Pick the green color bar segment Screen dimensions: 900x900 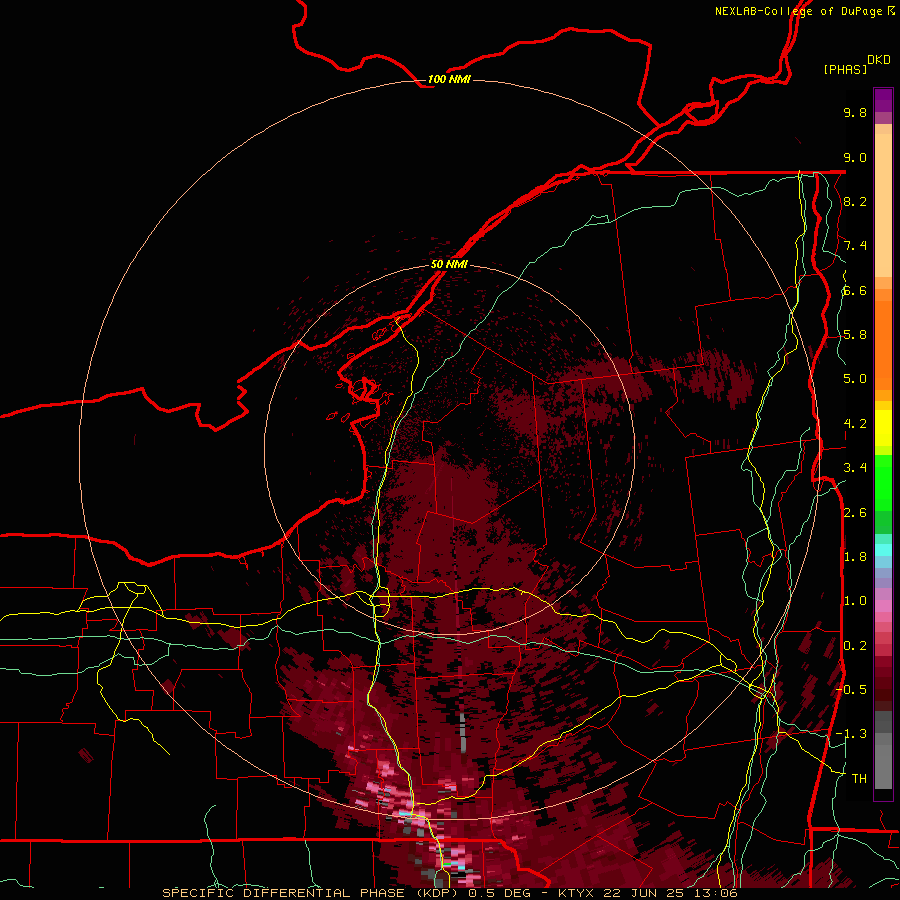point(883,482)
